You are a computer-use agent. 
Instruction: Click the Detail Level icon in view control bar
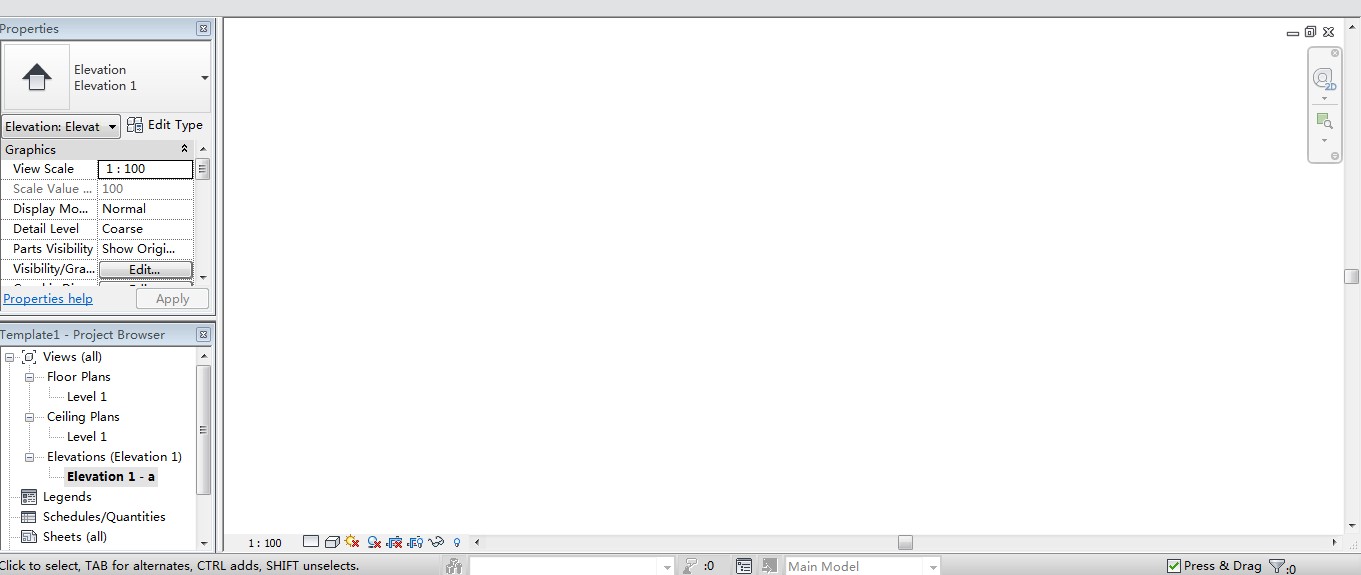[311, 542]
